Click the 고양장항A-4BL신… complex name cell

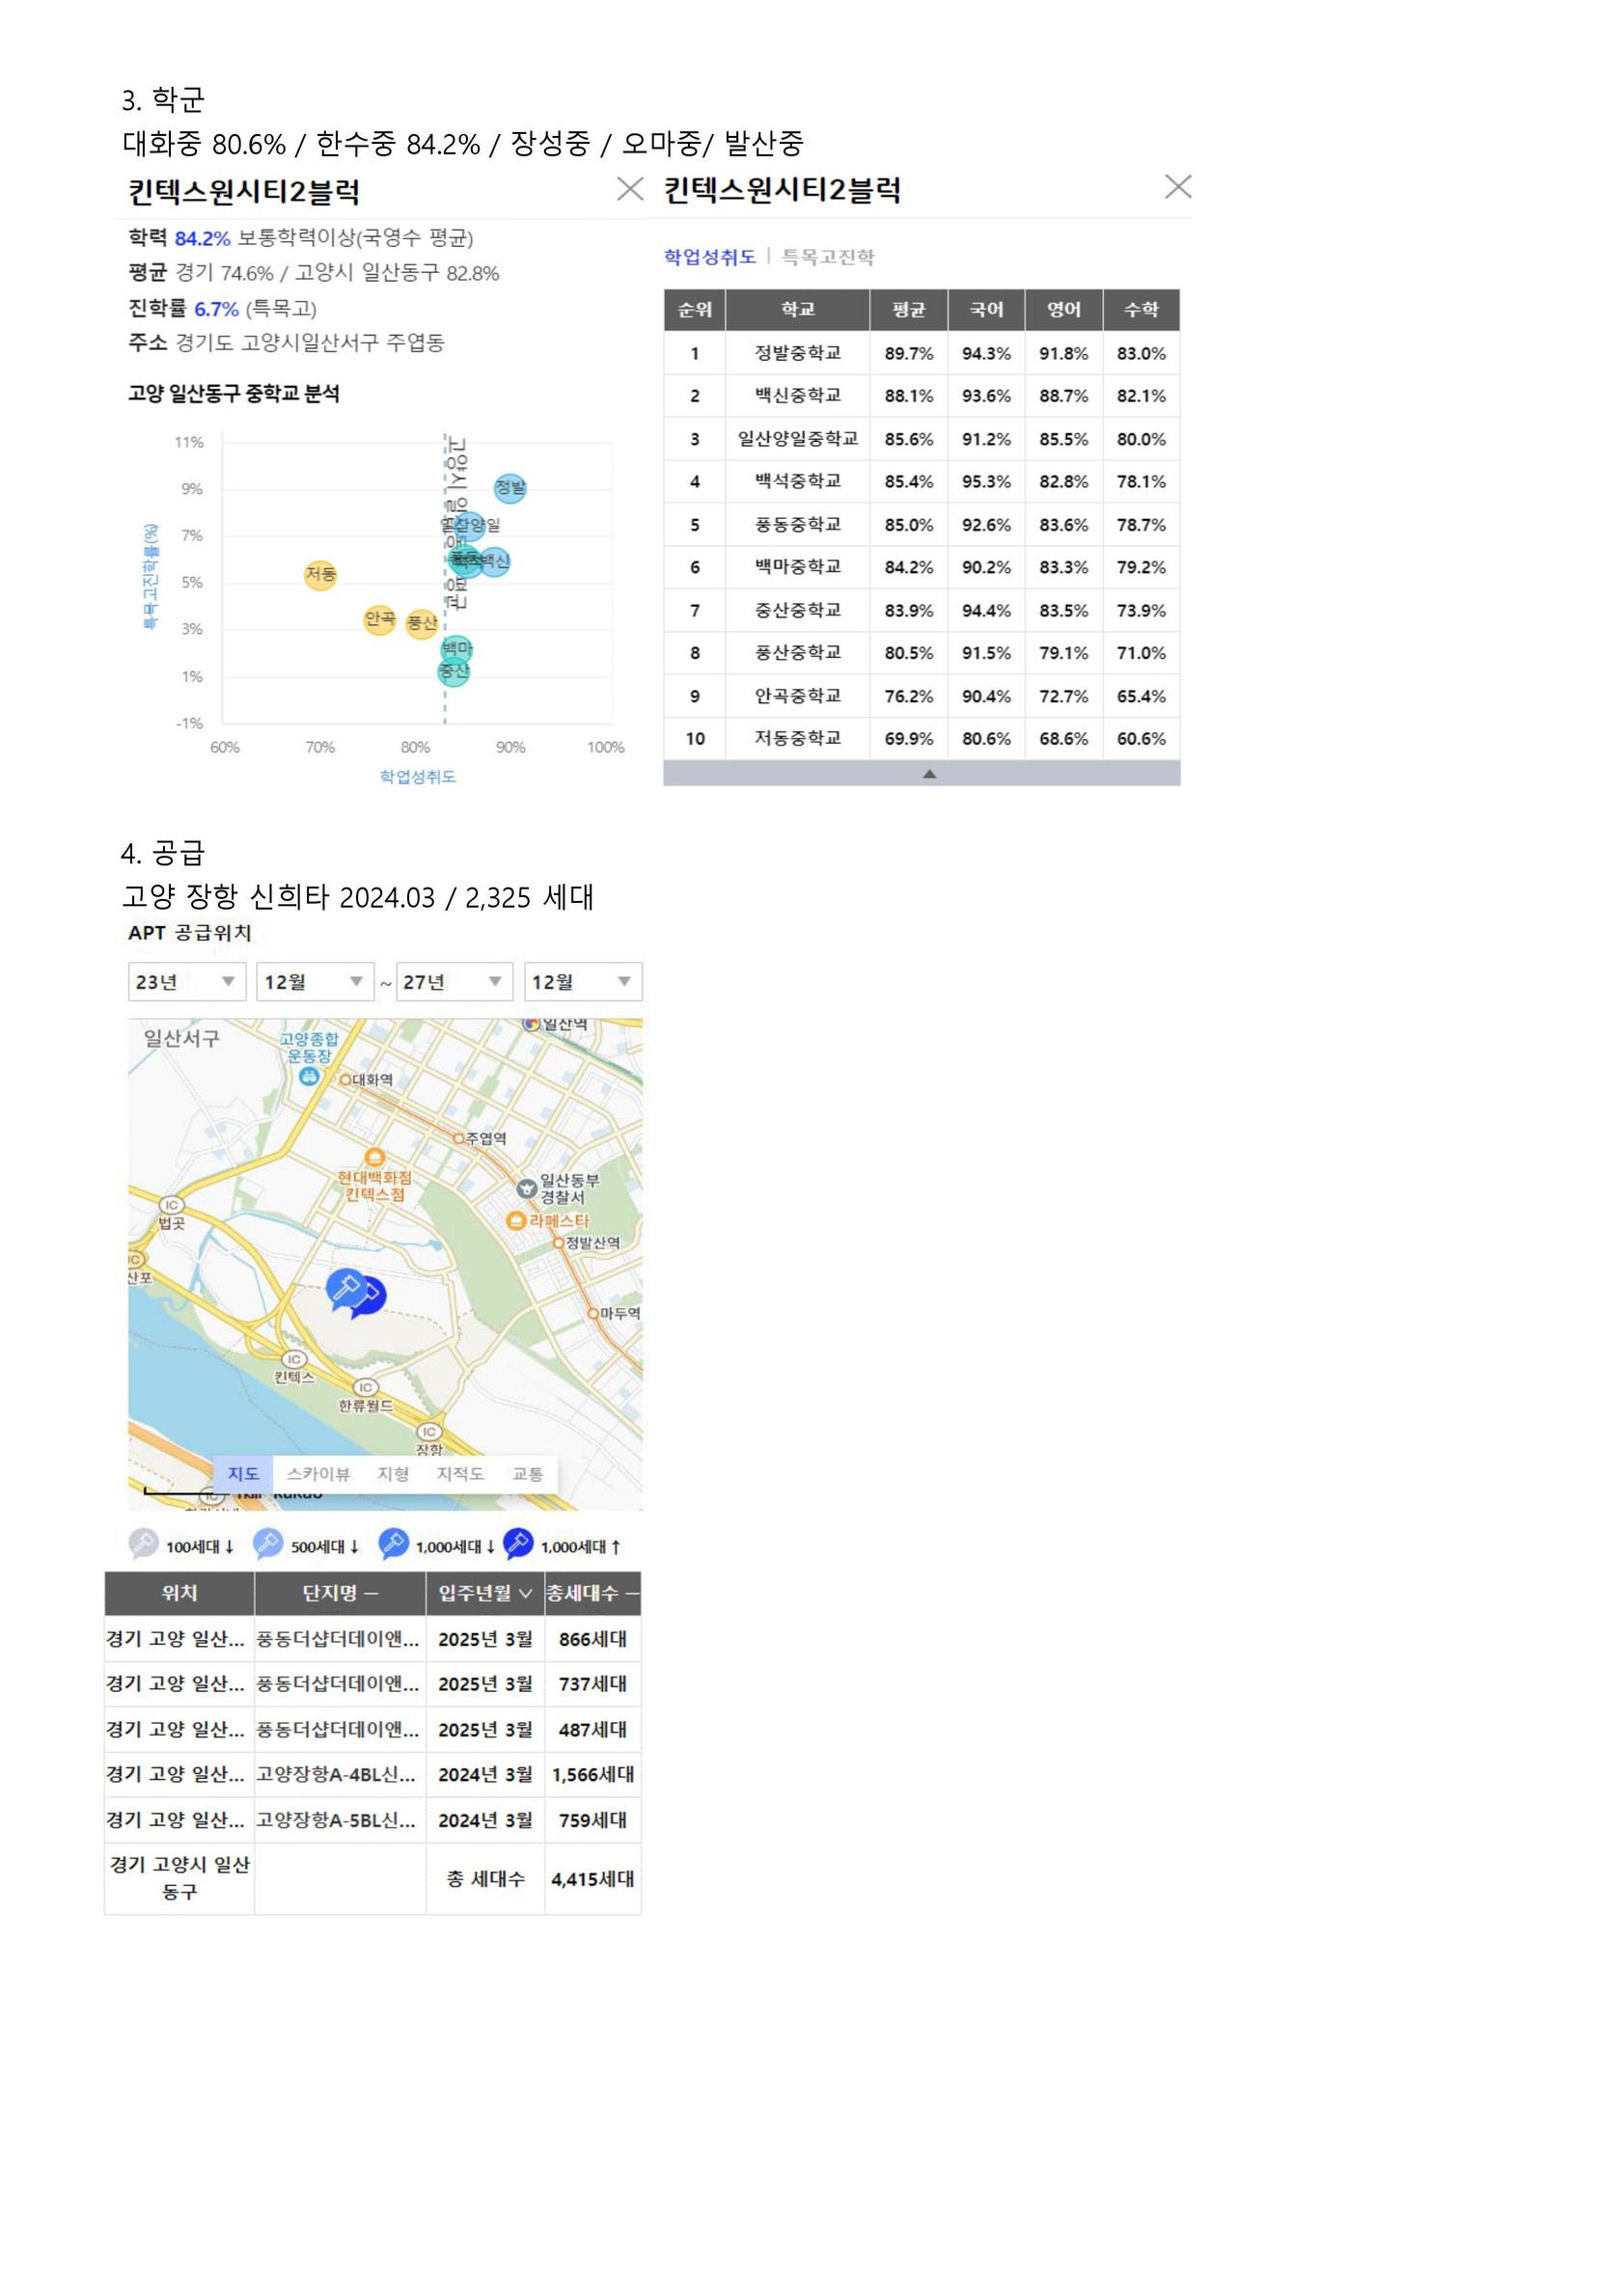(x=340, y=1775)
